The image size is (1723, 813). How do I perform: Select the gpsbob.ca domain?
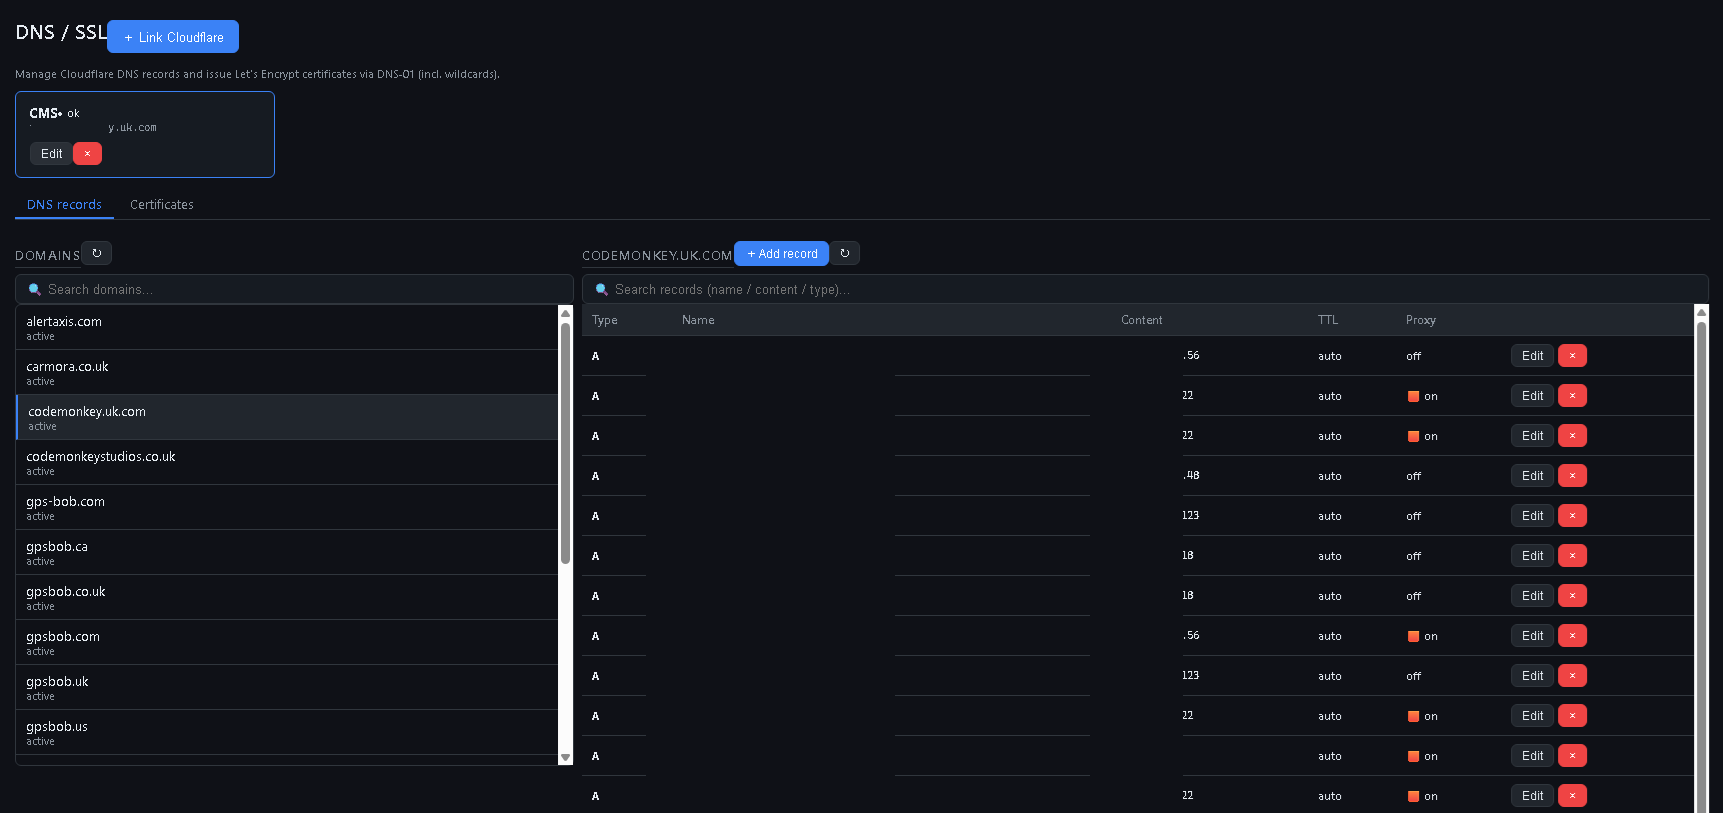287,552
